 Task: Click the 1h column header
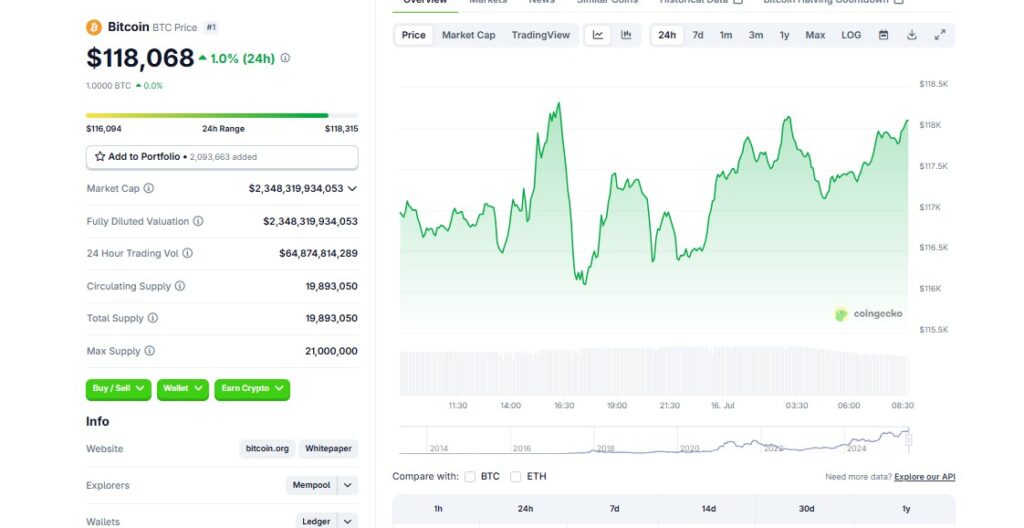click(x=438, y=509)
